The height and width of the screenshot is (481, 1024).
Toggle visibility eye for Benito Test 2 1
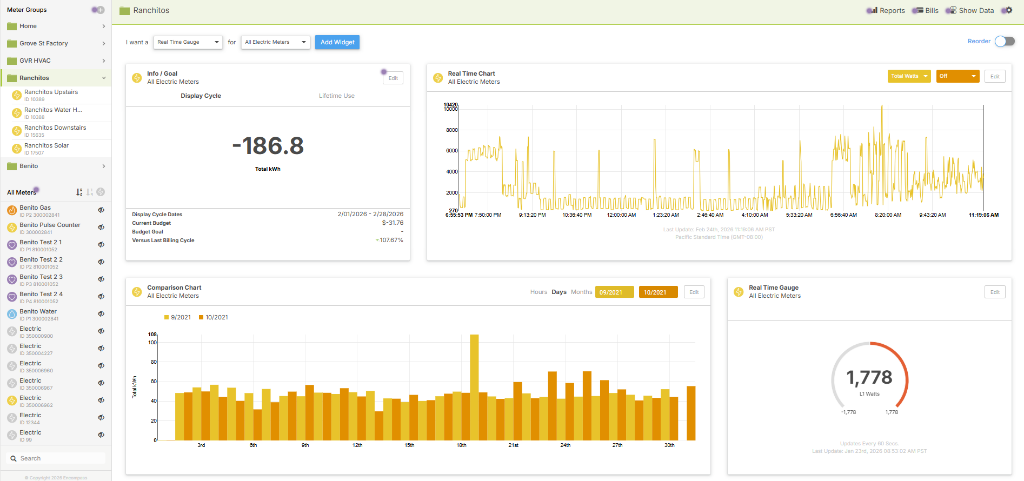tap(101, 245)
